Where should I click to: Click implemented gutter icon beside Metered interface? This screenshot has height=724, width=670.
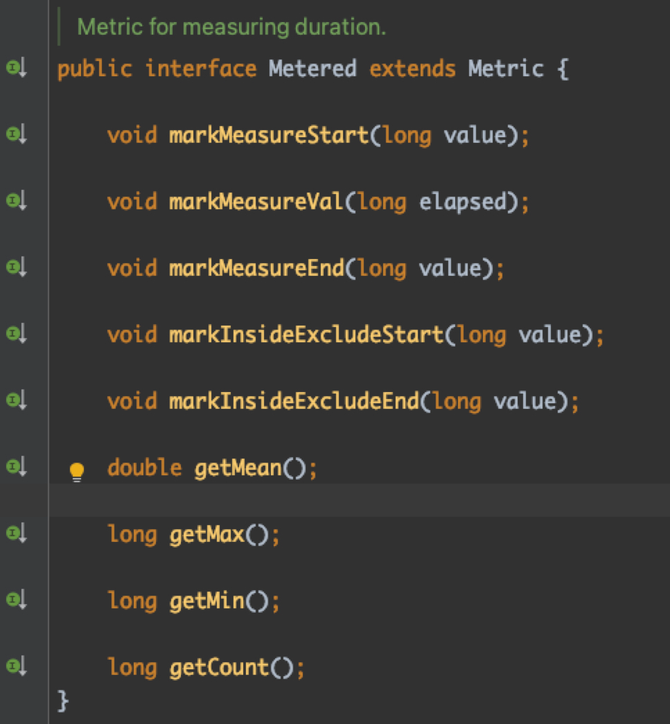point(16,69)
